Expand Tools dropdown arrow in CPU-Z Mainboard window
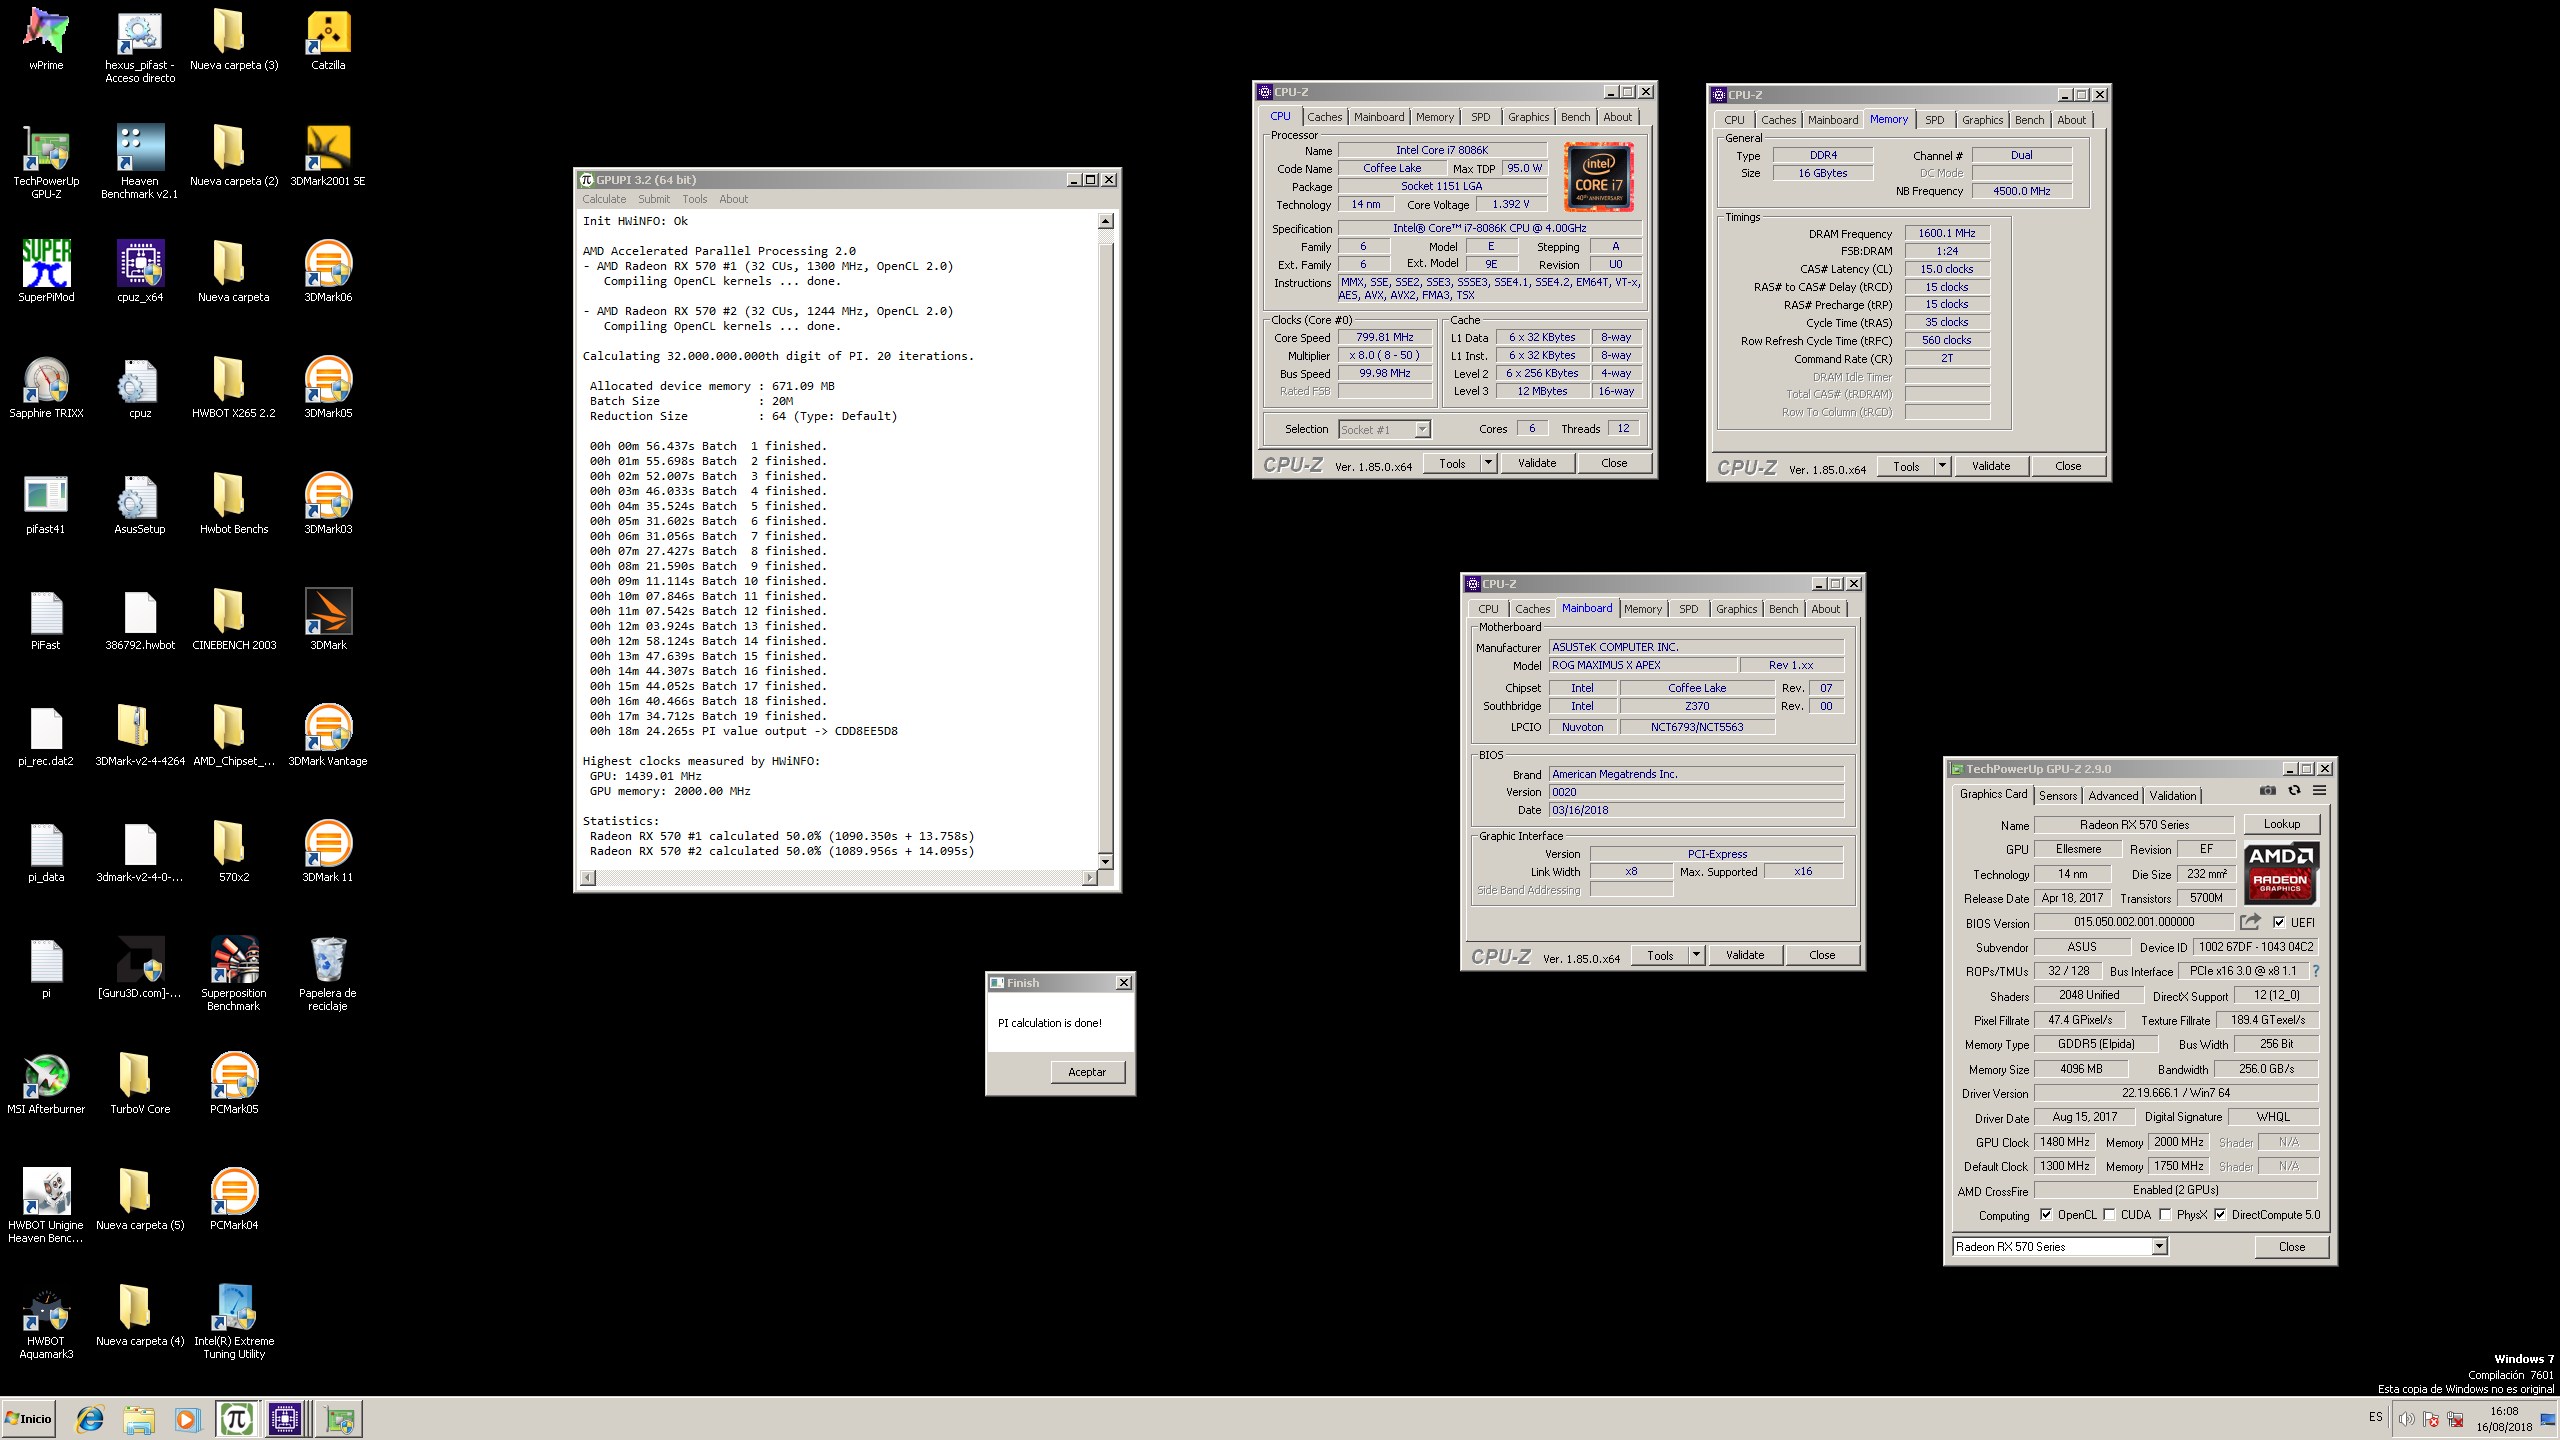This screenshot has height=1440, width=2560. (x=1696, y=955)
